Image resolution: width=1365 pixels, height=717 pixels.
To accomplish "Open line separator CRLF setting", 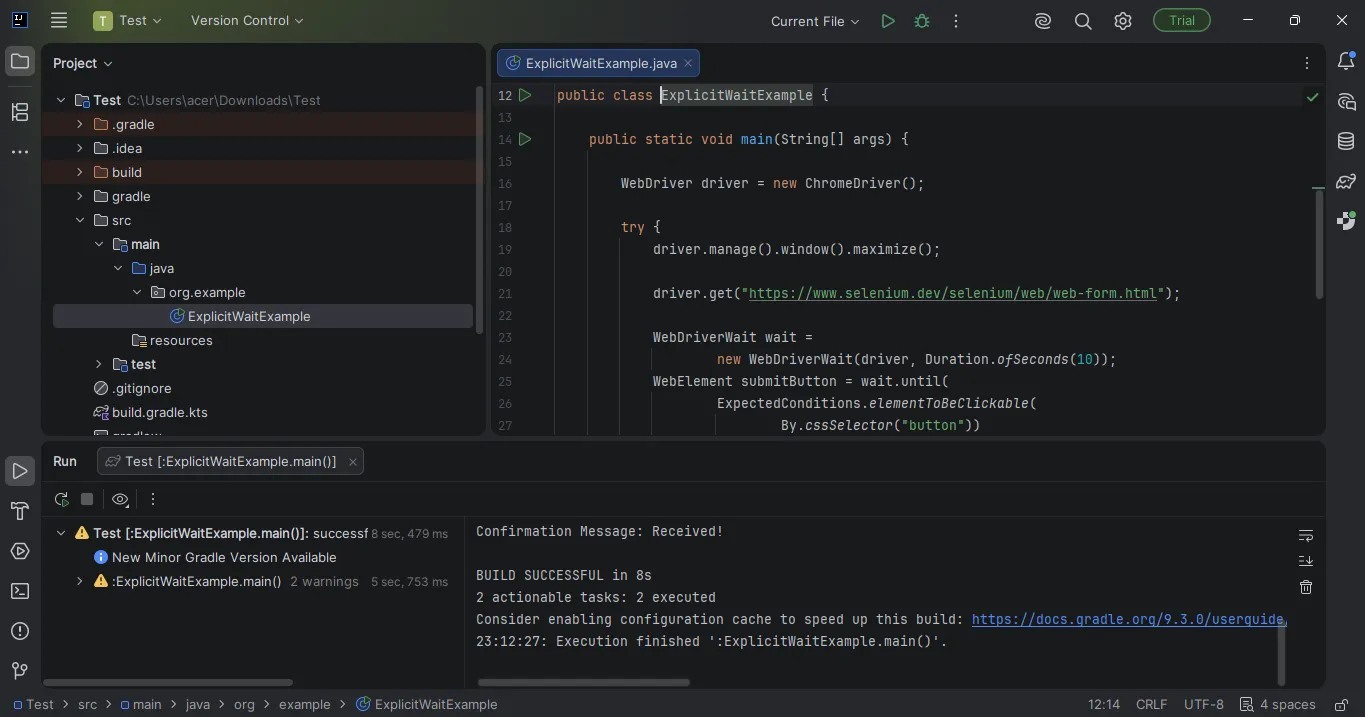I will tap(1151, 704).
